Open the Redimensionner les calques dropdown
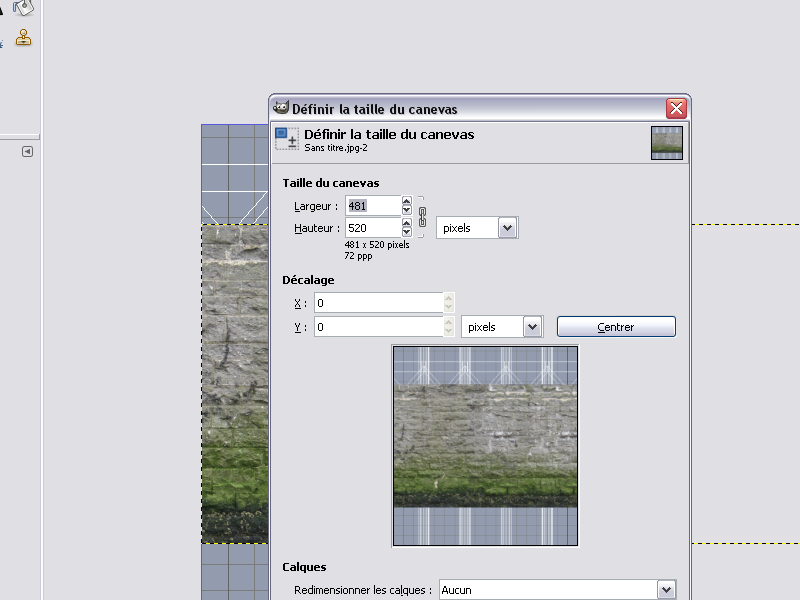Image resolution: width=800 pixels, height=600 pixels. pyautogui.click(x=558, y=590)
